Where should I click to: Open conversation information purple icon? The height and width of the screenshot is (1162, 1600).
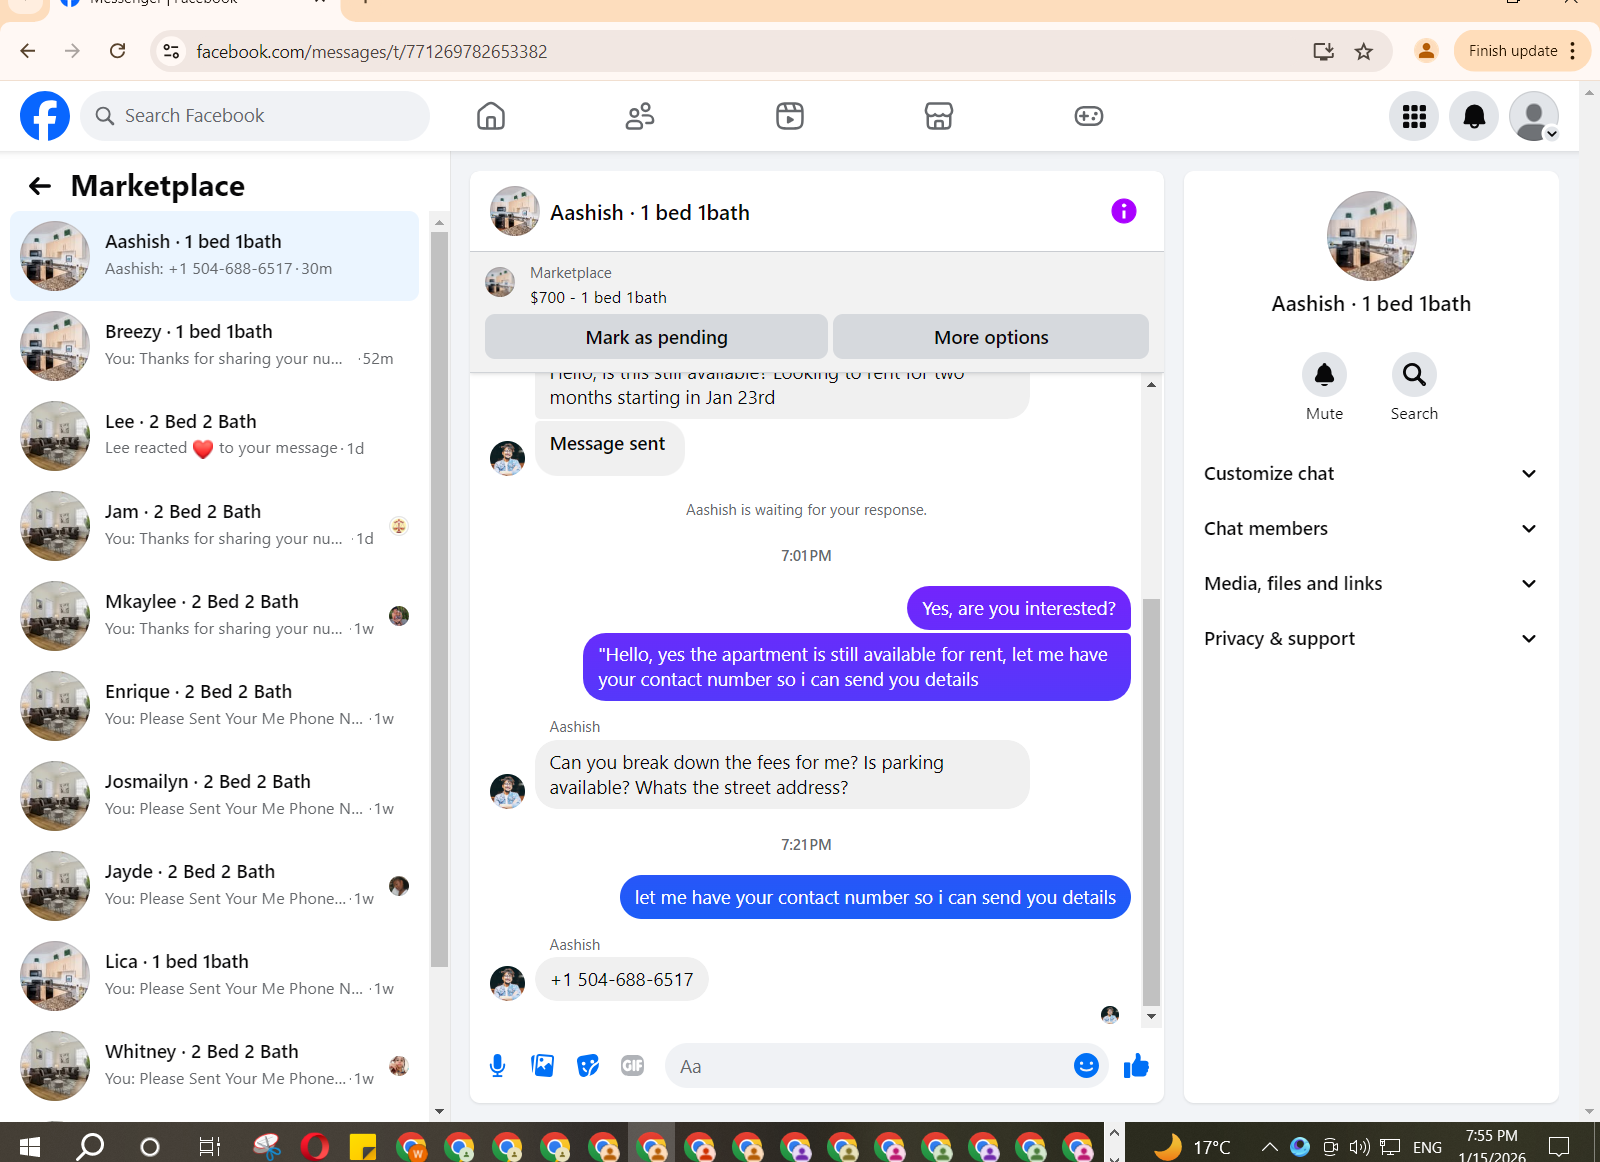coord(1124,211)
